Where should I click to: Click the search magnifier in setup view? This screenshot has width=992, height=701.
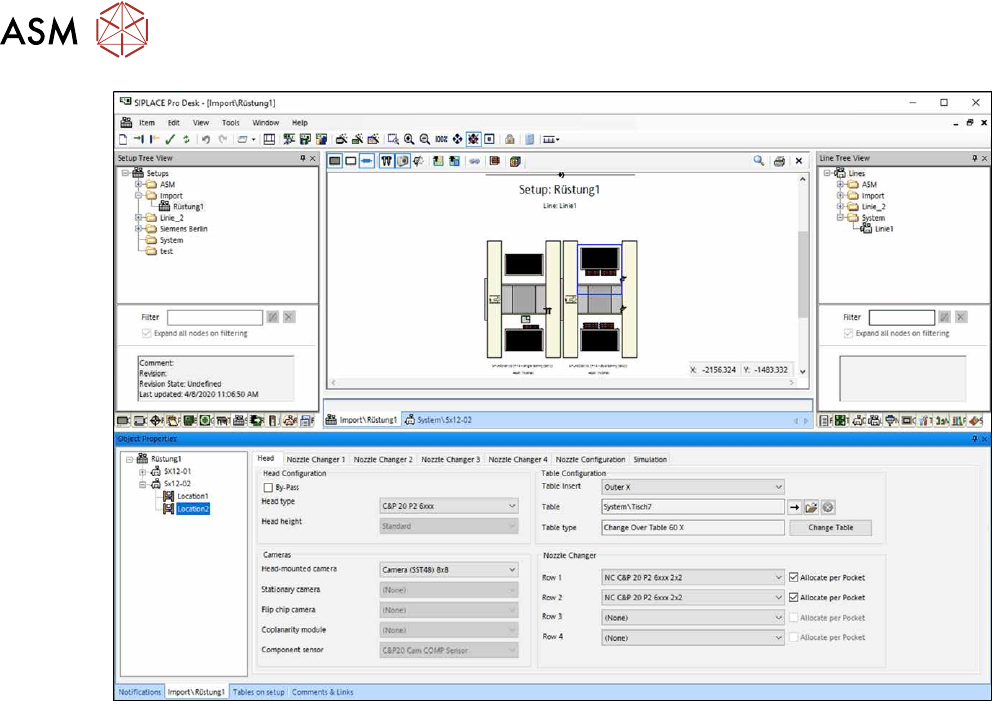click(759, 161)
